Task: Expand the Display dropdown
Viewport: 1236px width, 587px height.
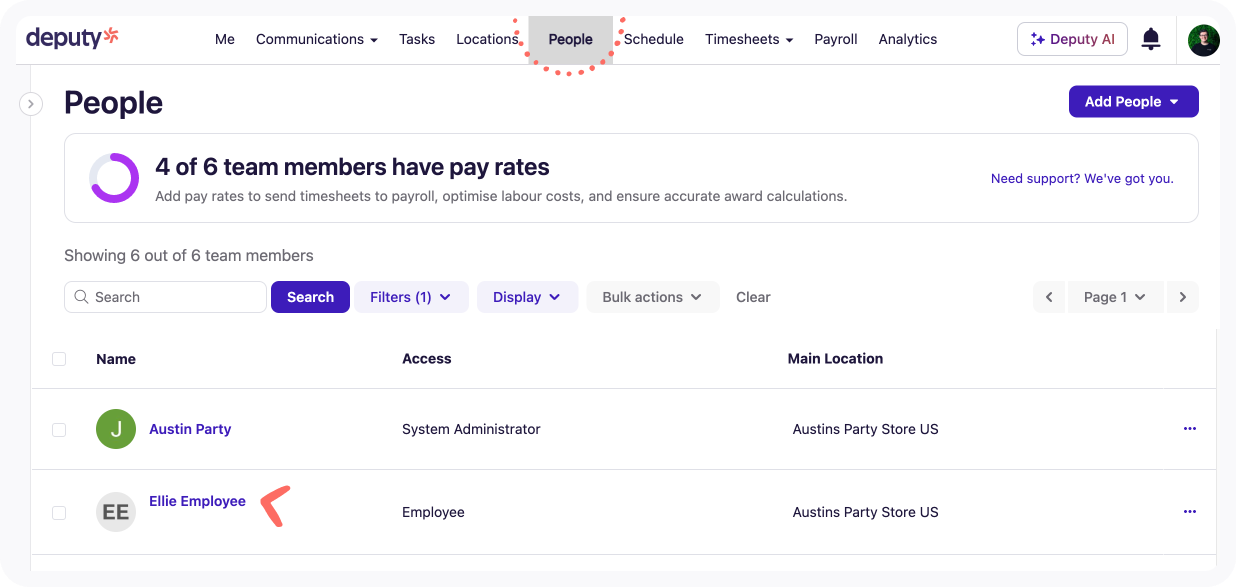Action: 527,297
